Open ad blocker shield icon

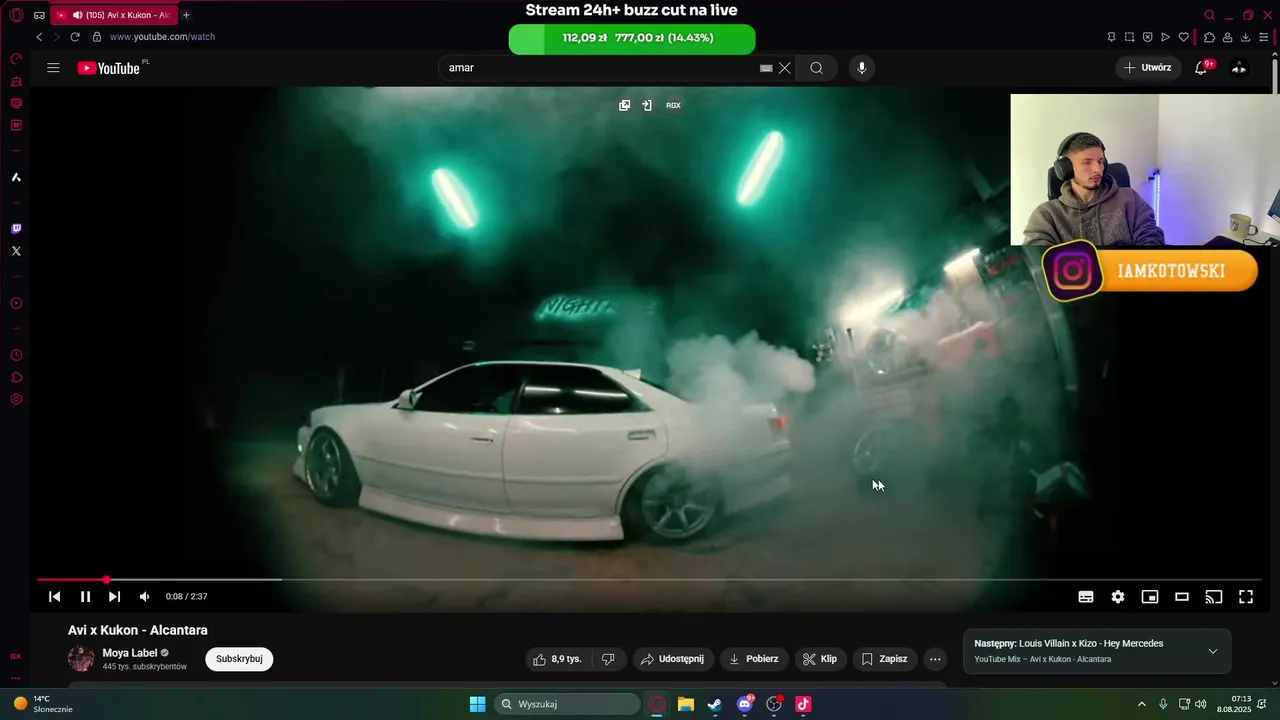[1147, 37]
